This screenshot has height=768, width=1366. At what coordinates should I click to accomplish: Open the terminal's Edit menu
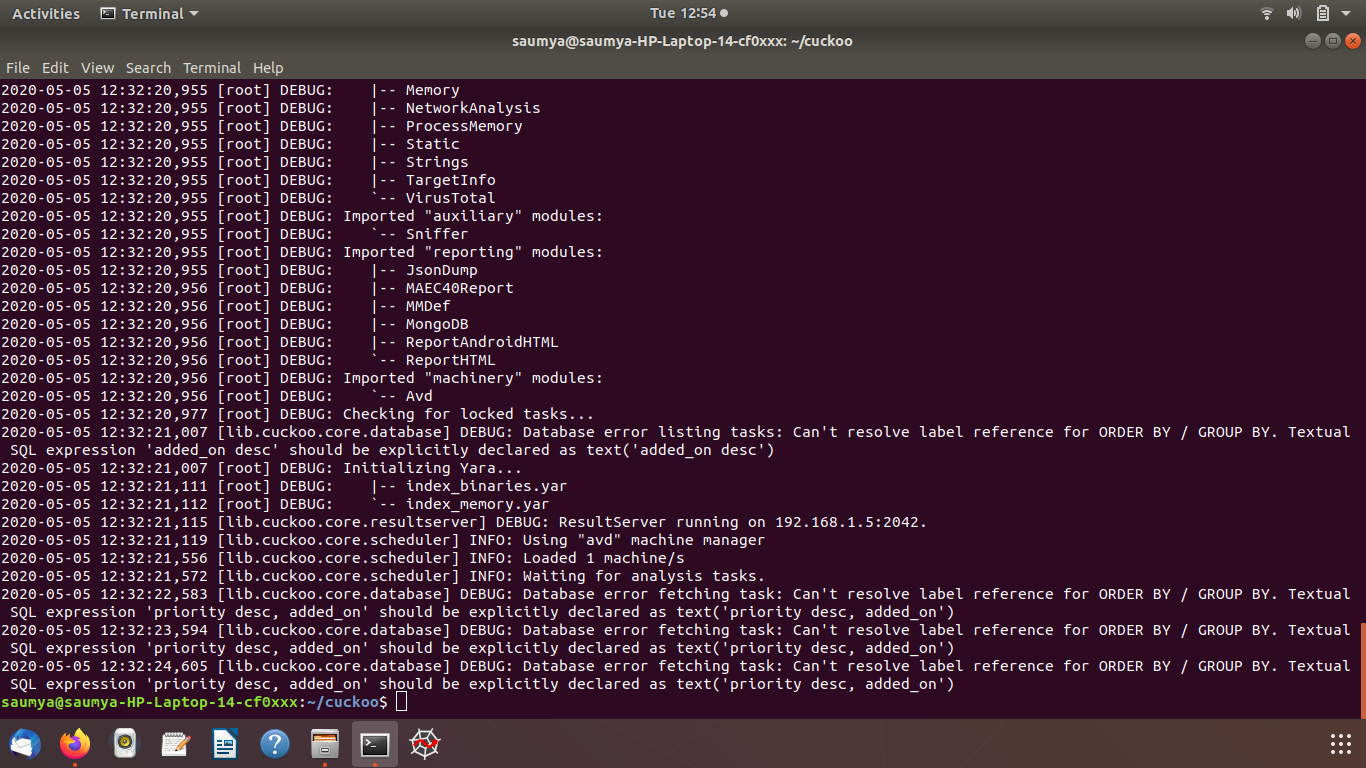tap(55, 68)
